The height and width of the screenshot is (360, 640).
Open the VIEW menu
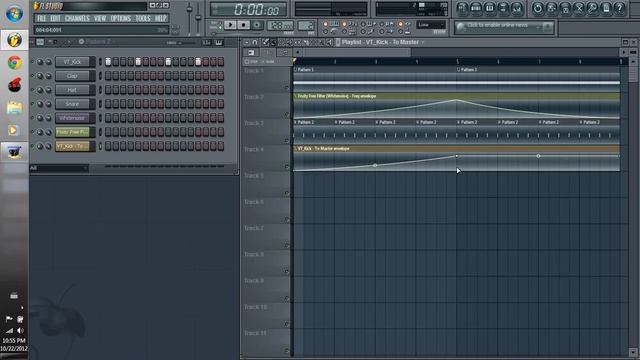100,18
